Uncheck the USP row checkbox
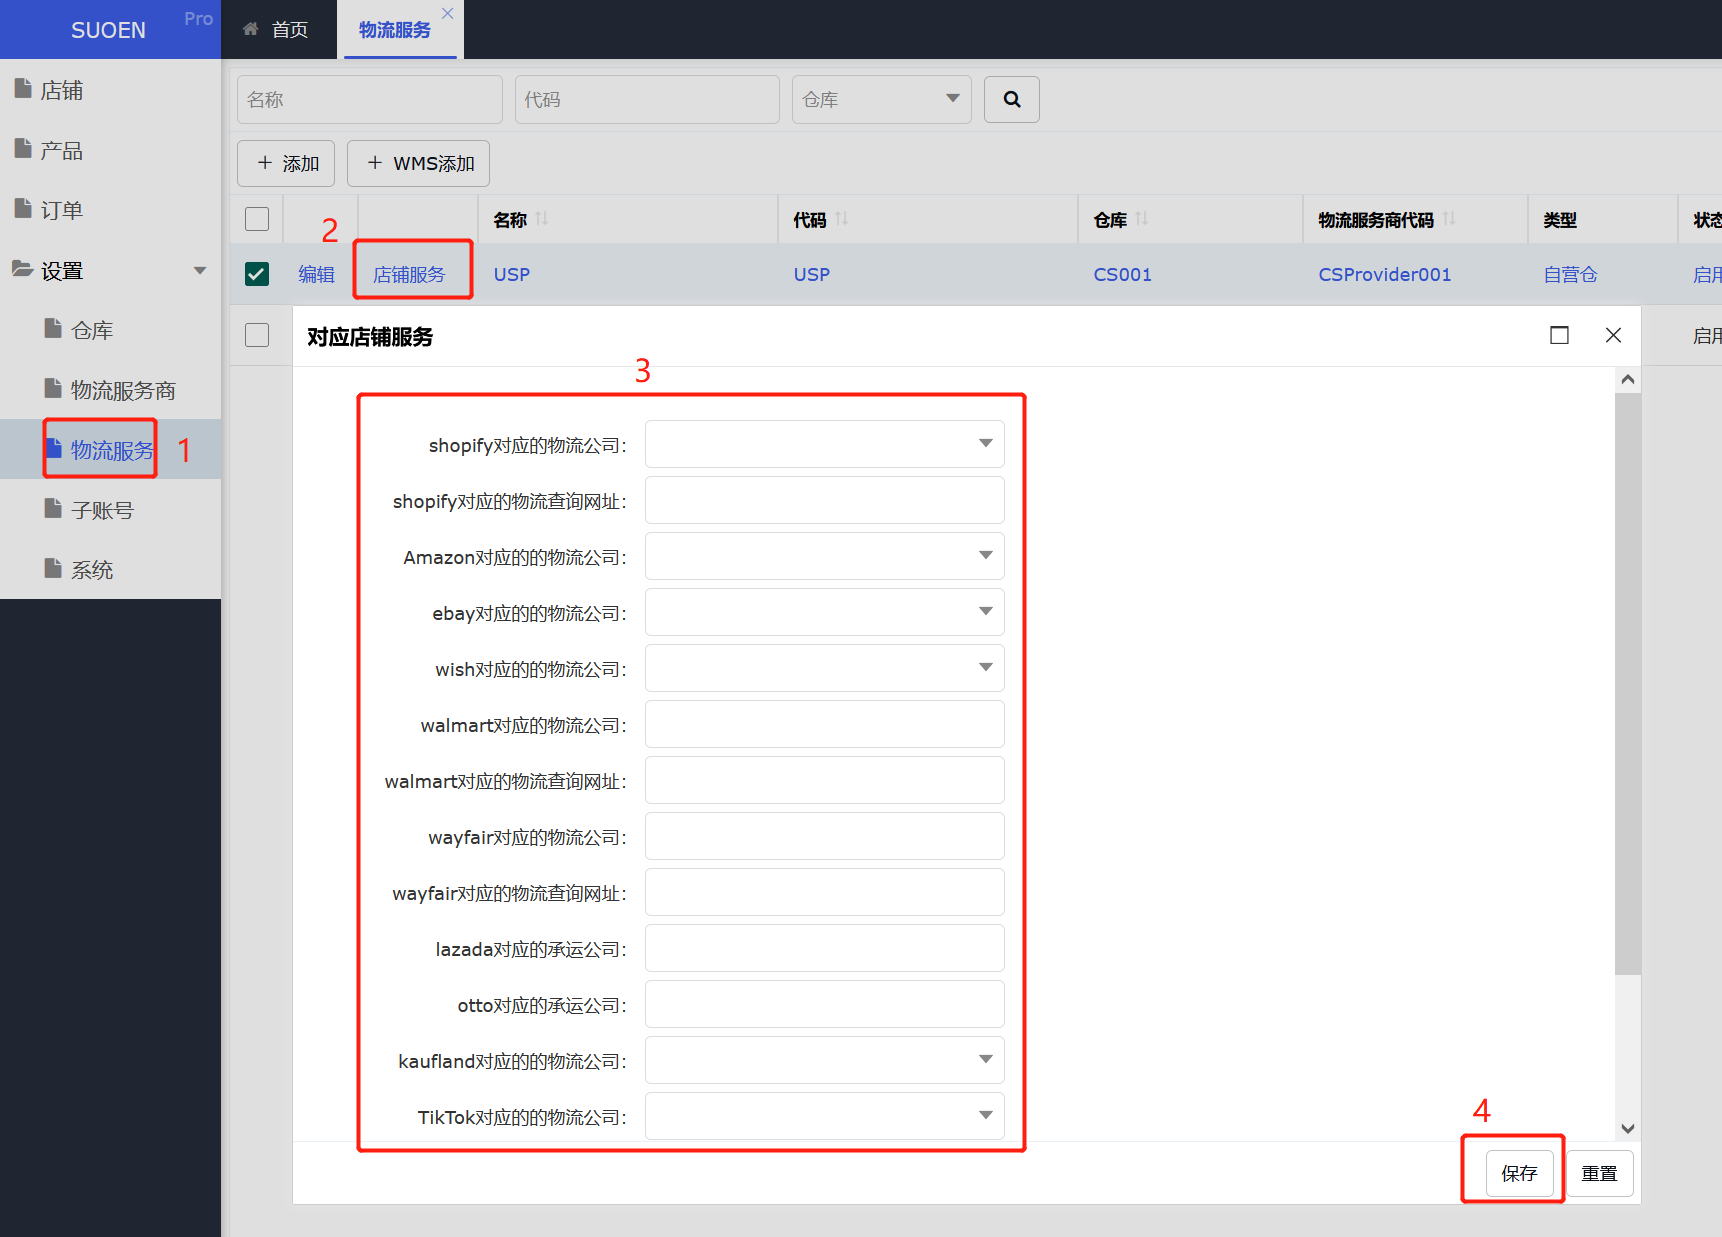 click(257, 274)
